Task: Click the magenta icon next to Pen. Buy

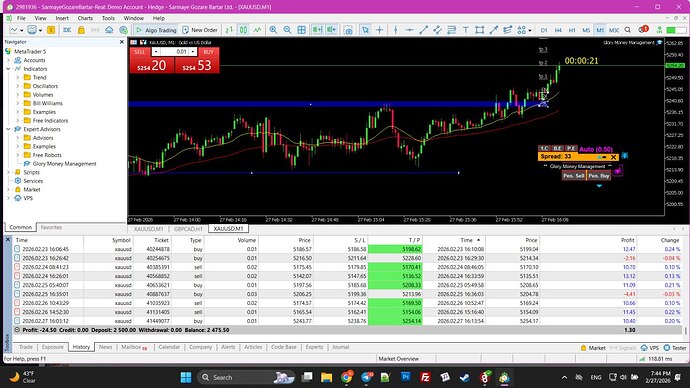Action: 618,171
